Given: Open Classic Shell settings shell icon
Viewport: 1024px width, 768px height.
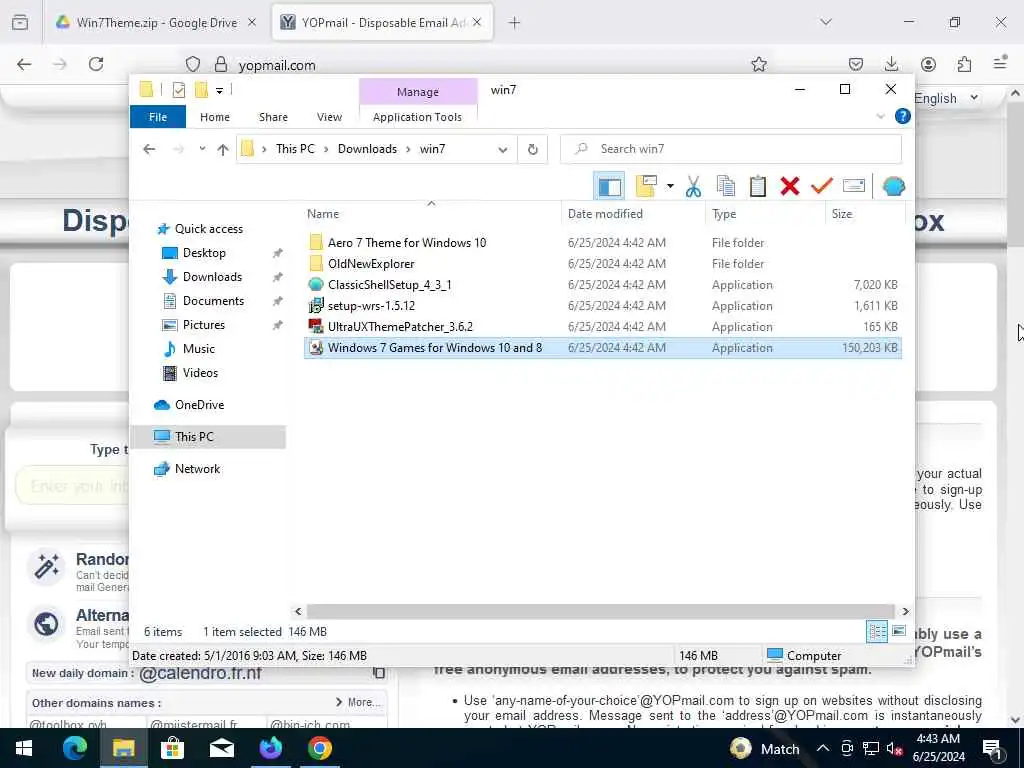Looking at the screenshot, I should coord(893,187).
